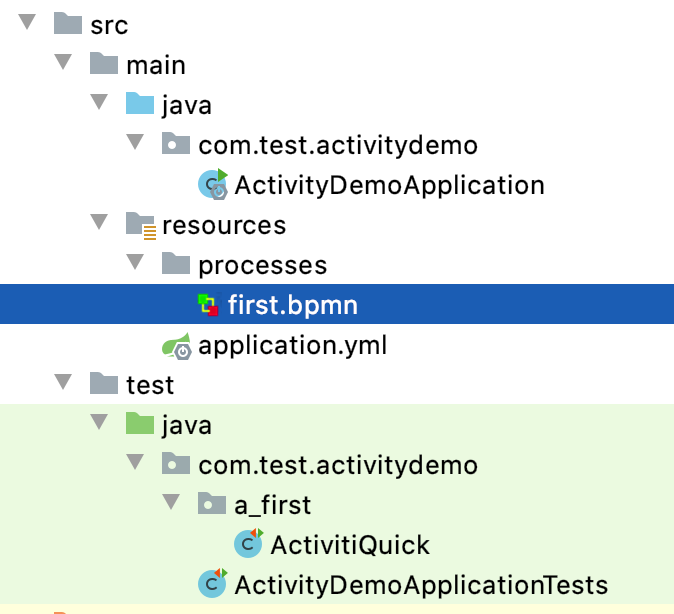Select ActivityDemoApplicationTests in the tree
Viewport: 674px width, 614px height.
(x=420, y=584)
